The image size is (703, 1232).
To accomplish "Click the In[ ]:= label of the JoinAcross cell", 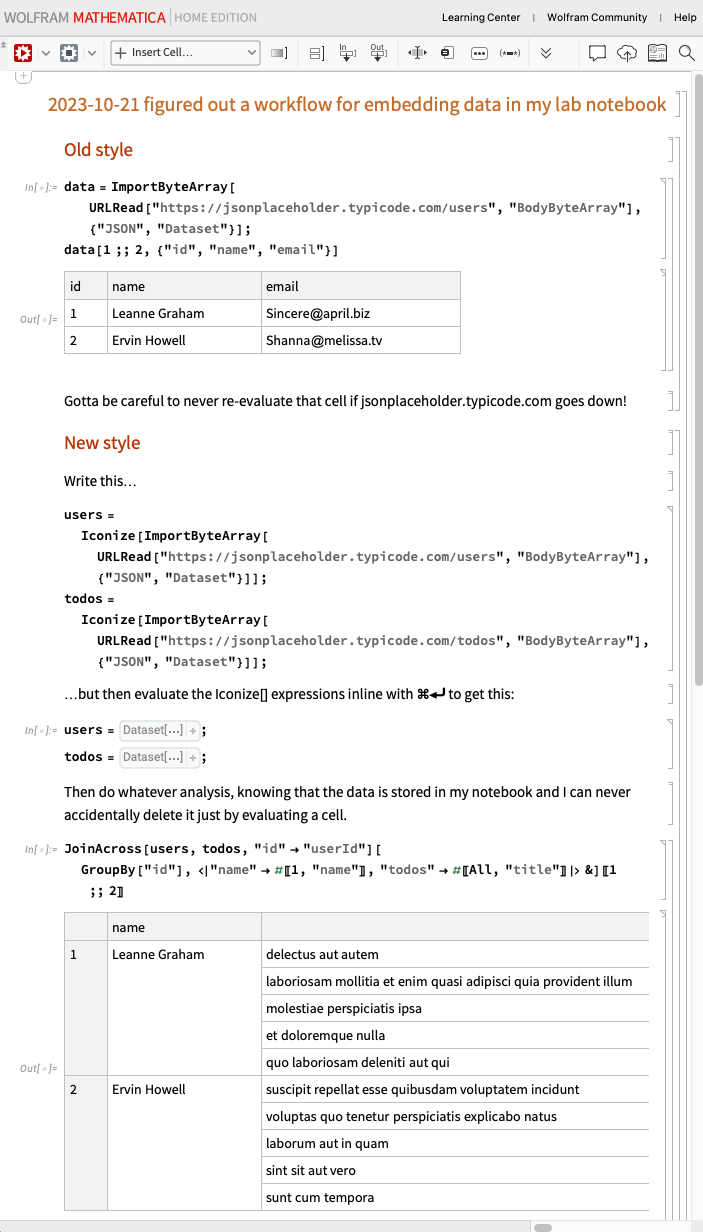I will tap(41, 849).
